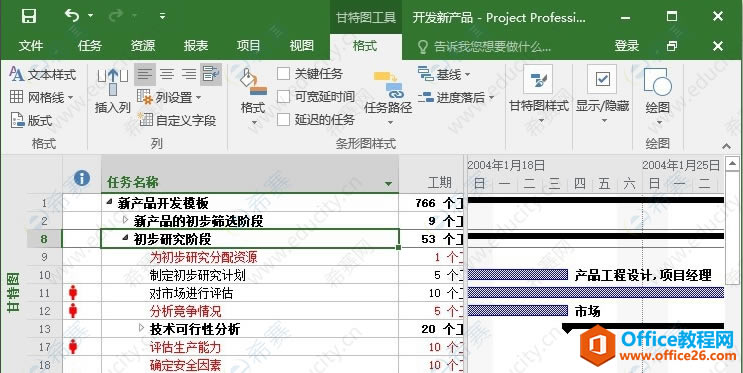743x373 pixels.
Task: Enable the 关键任务 checkbox
Action: (283, 74)
